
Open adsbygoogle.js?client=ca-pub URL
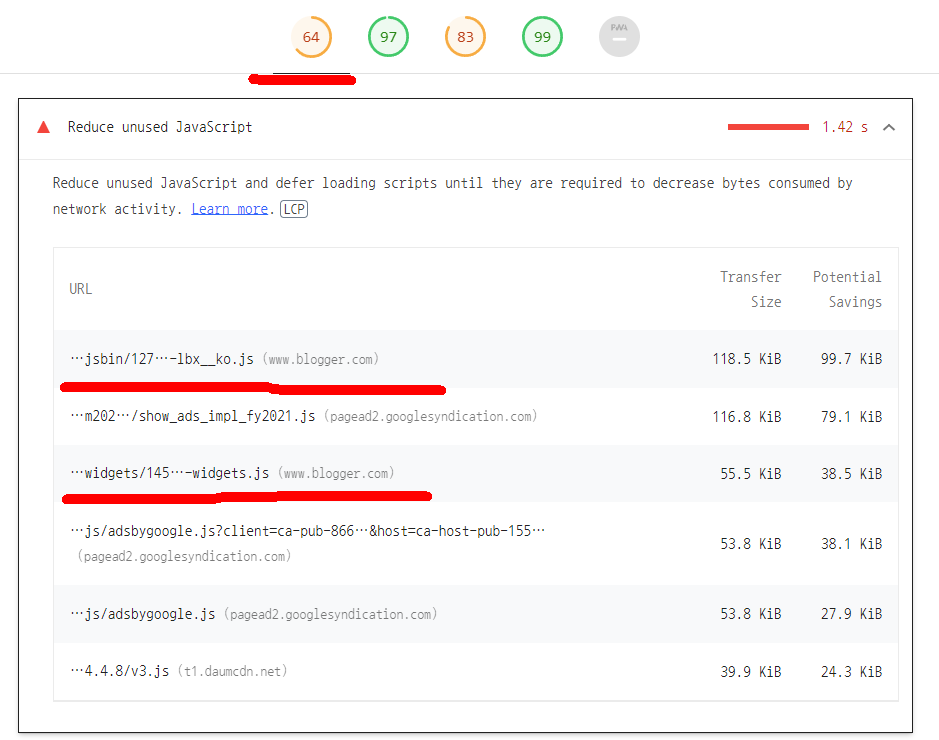pos(308,531)
